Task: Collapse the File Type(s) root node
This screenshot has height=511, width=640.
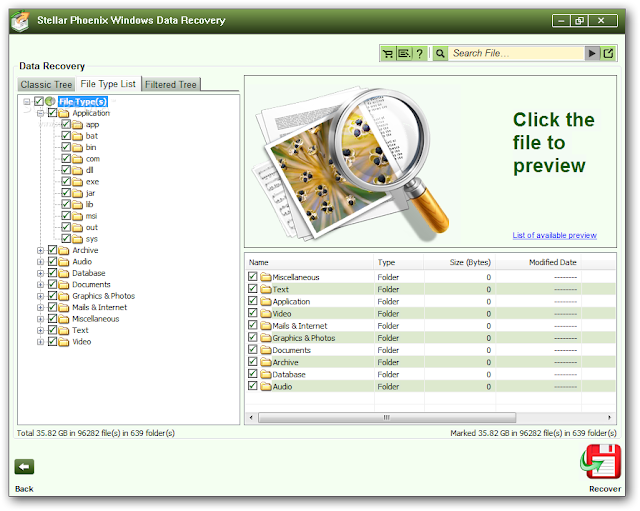Action: click(x=27, y=102)
